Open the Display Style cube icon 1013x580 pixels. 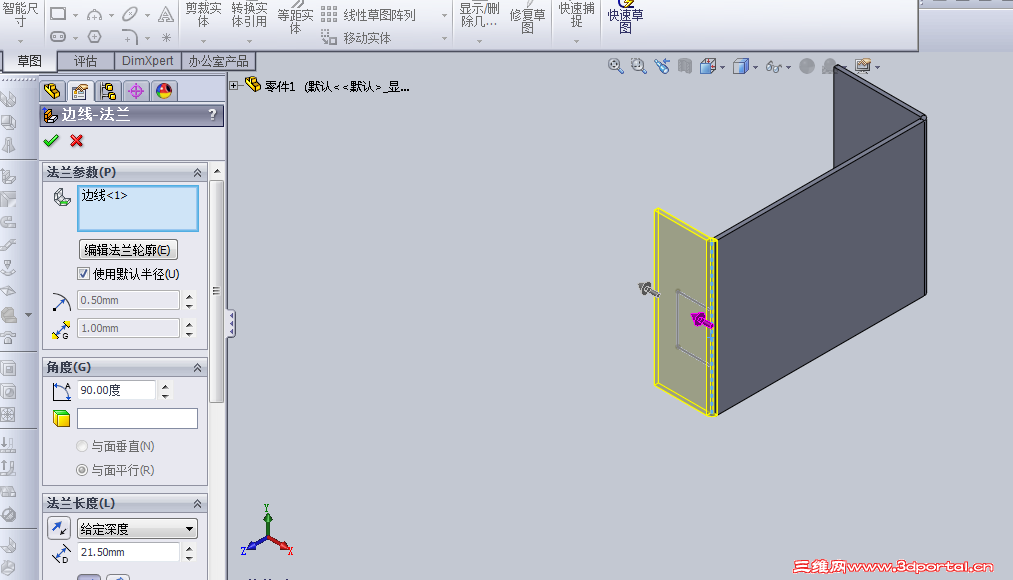(x=741, y=66)
